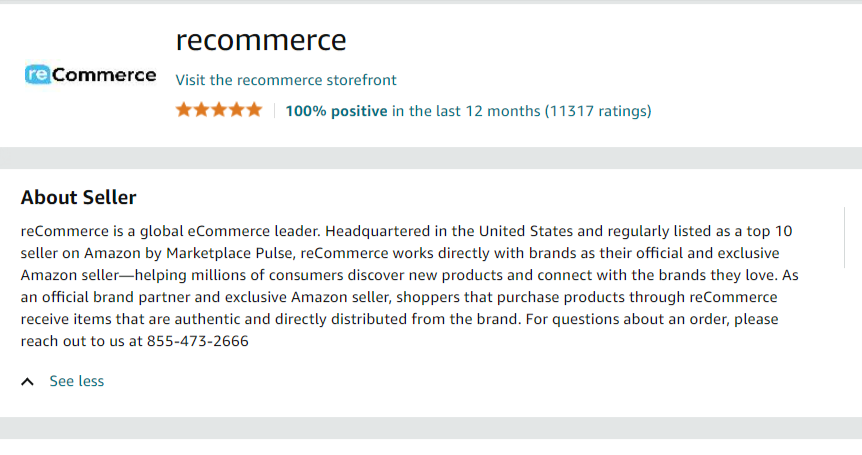The image size is (862, 455).
Task: Click the phone number 855-473-2666
Action: (x=198, y=341)
